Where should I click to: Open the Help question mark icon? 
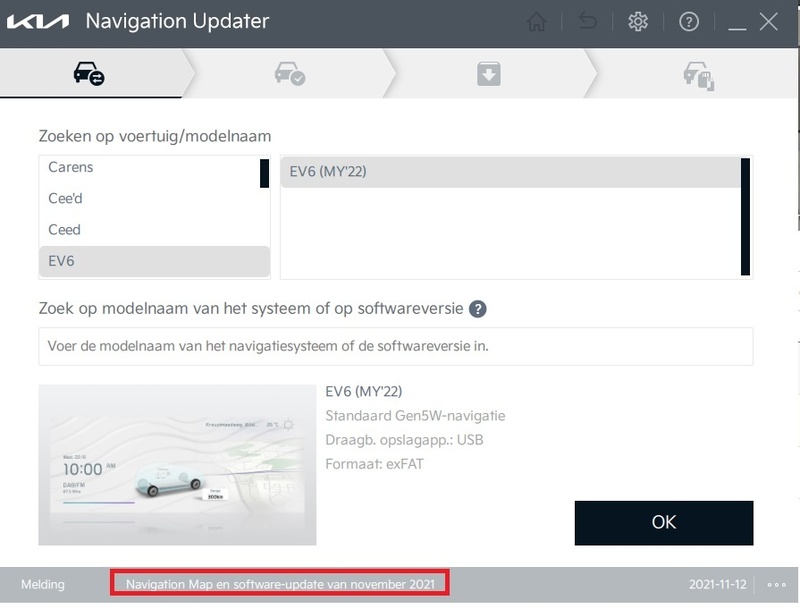pos(689,21)
